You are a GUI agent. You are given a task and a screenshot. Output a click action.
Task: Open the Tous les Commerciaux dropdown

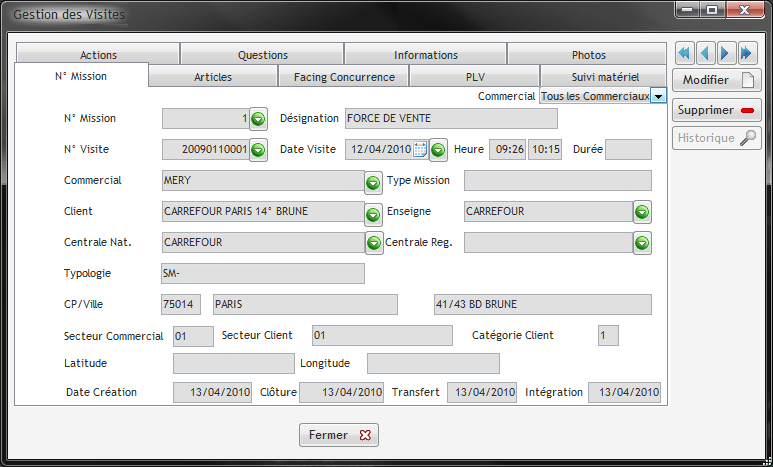pyautogui.click(x=658, y=96)
